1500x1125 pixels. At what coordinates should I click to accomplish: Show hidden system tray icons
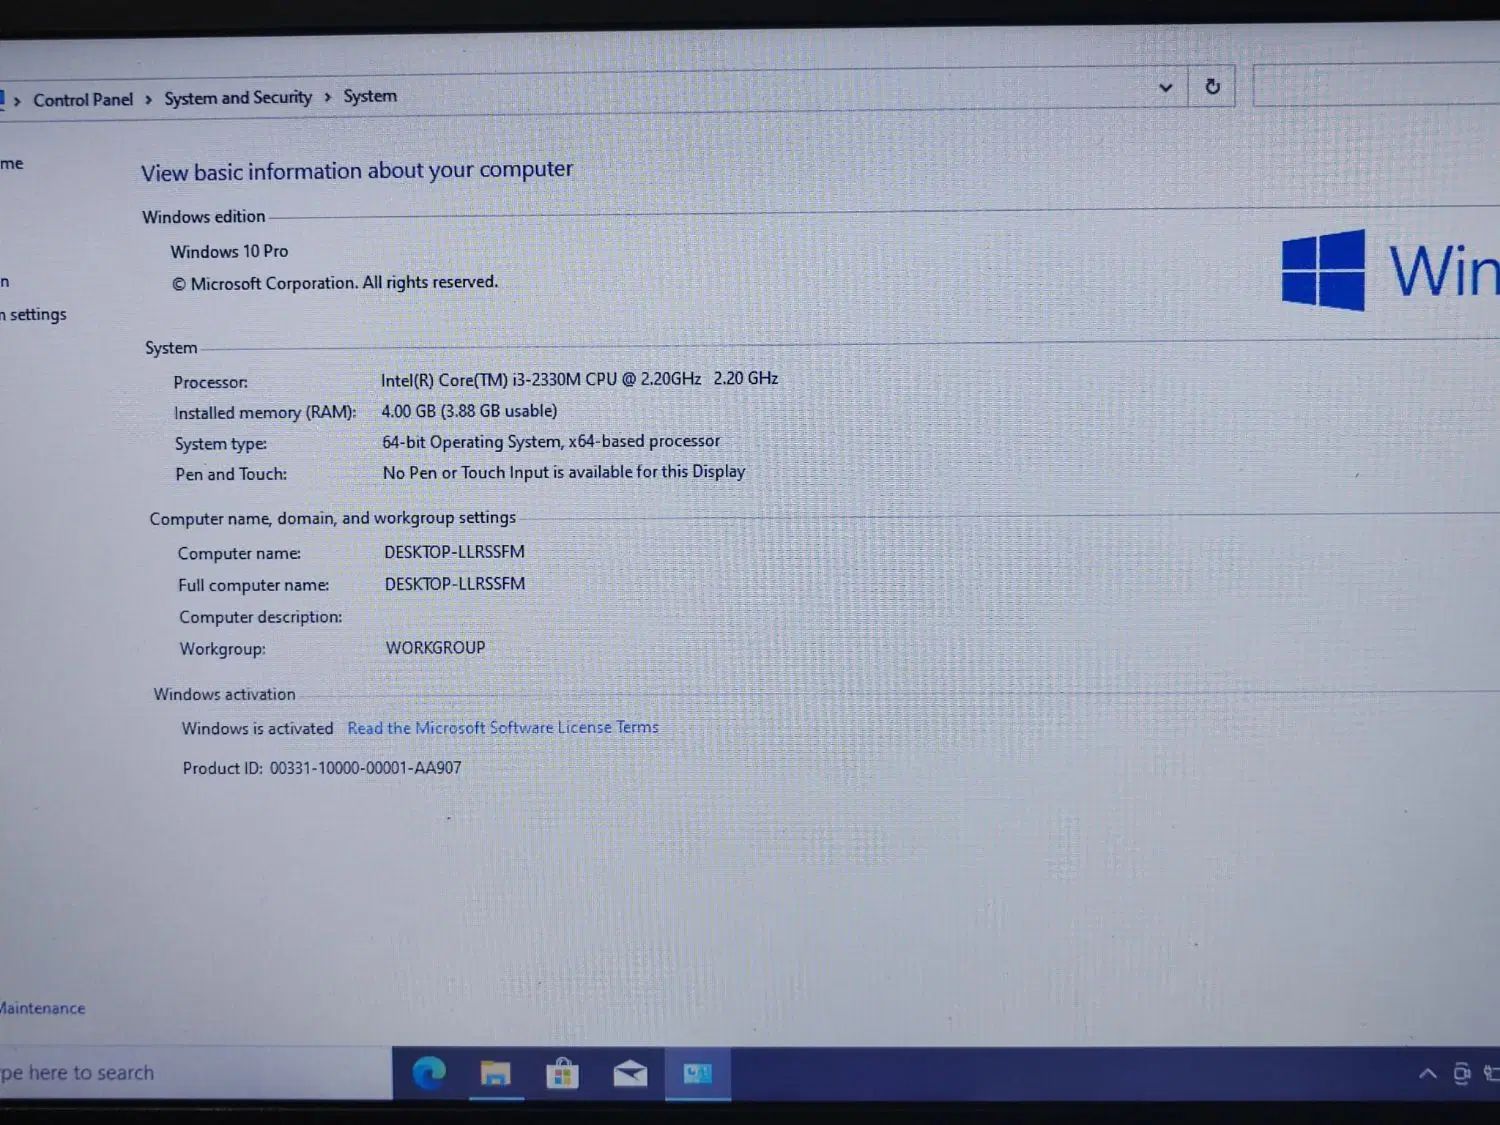[1427, 1074]
